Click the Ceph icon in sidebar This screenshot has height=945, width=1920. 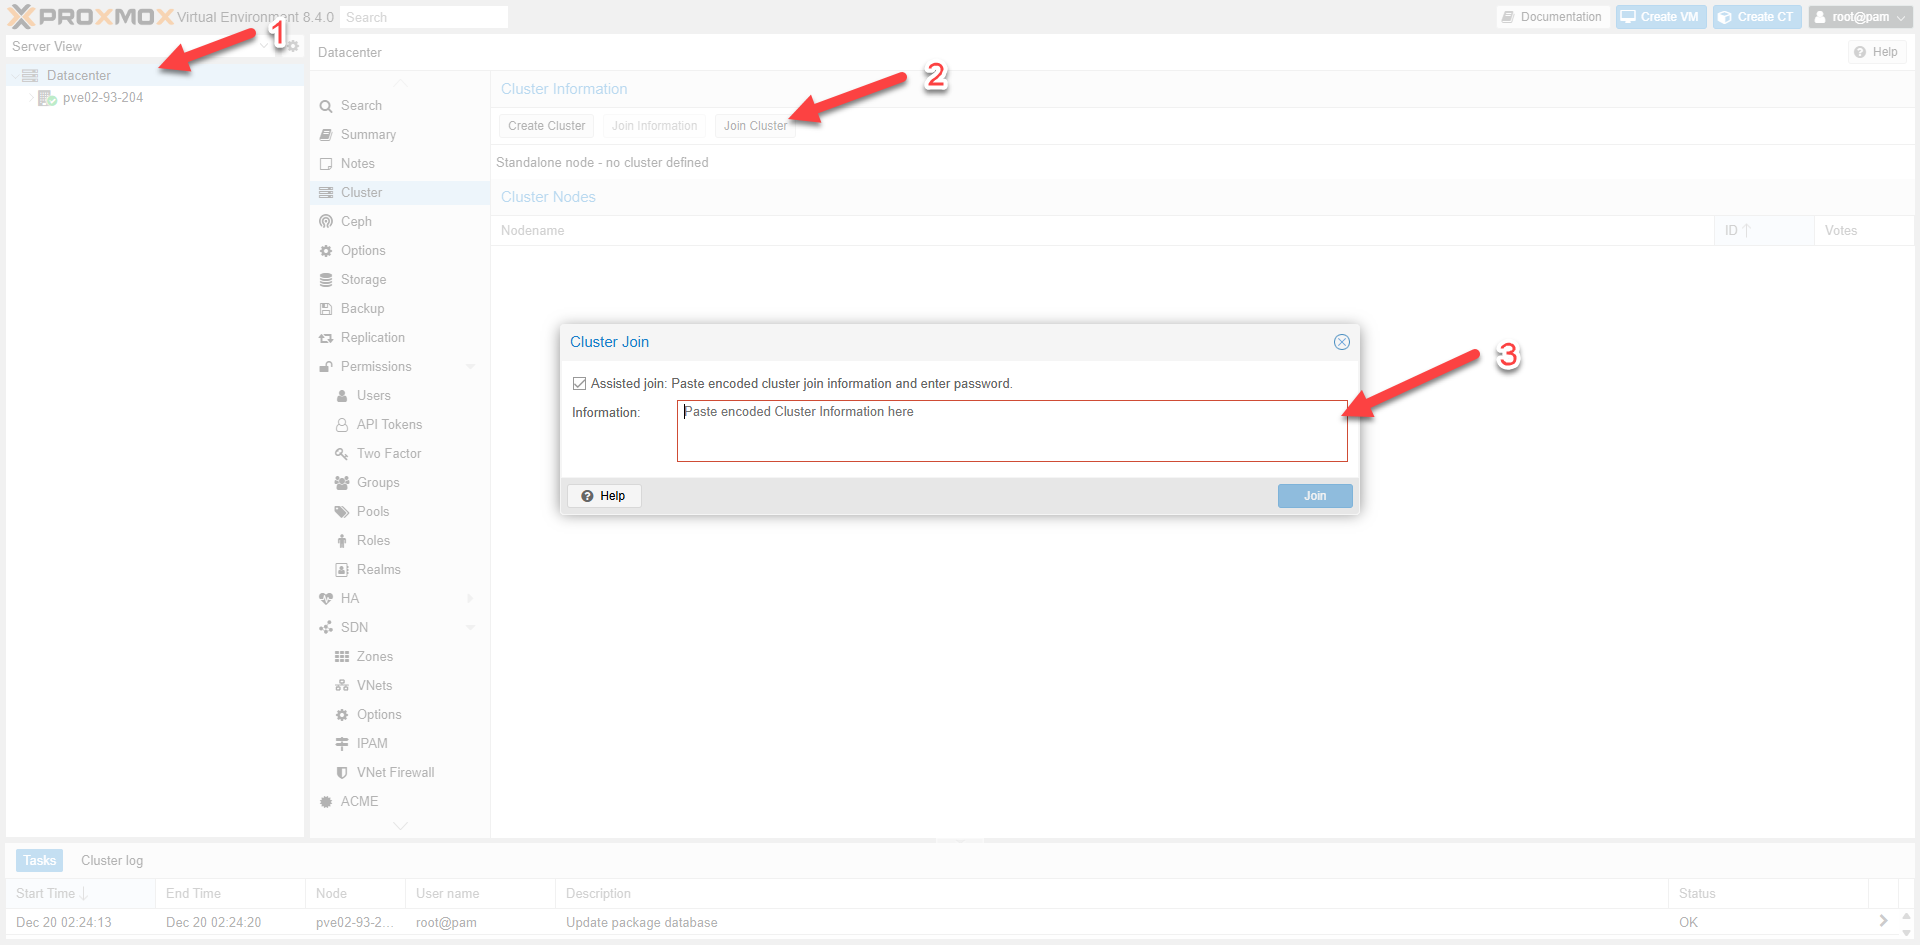326,221
